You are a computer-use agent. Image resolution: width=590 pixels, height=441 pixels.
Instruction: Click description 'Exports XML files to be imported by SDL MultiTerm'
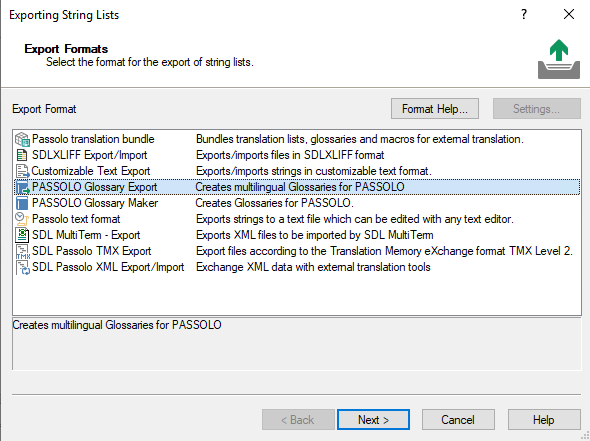point(315,235)
